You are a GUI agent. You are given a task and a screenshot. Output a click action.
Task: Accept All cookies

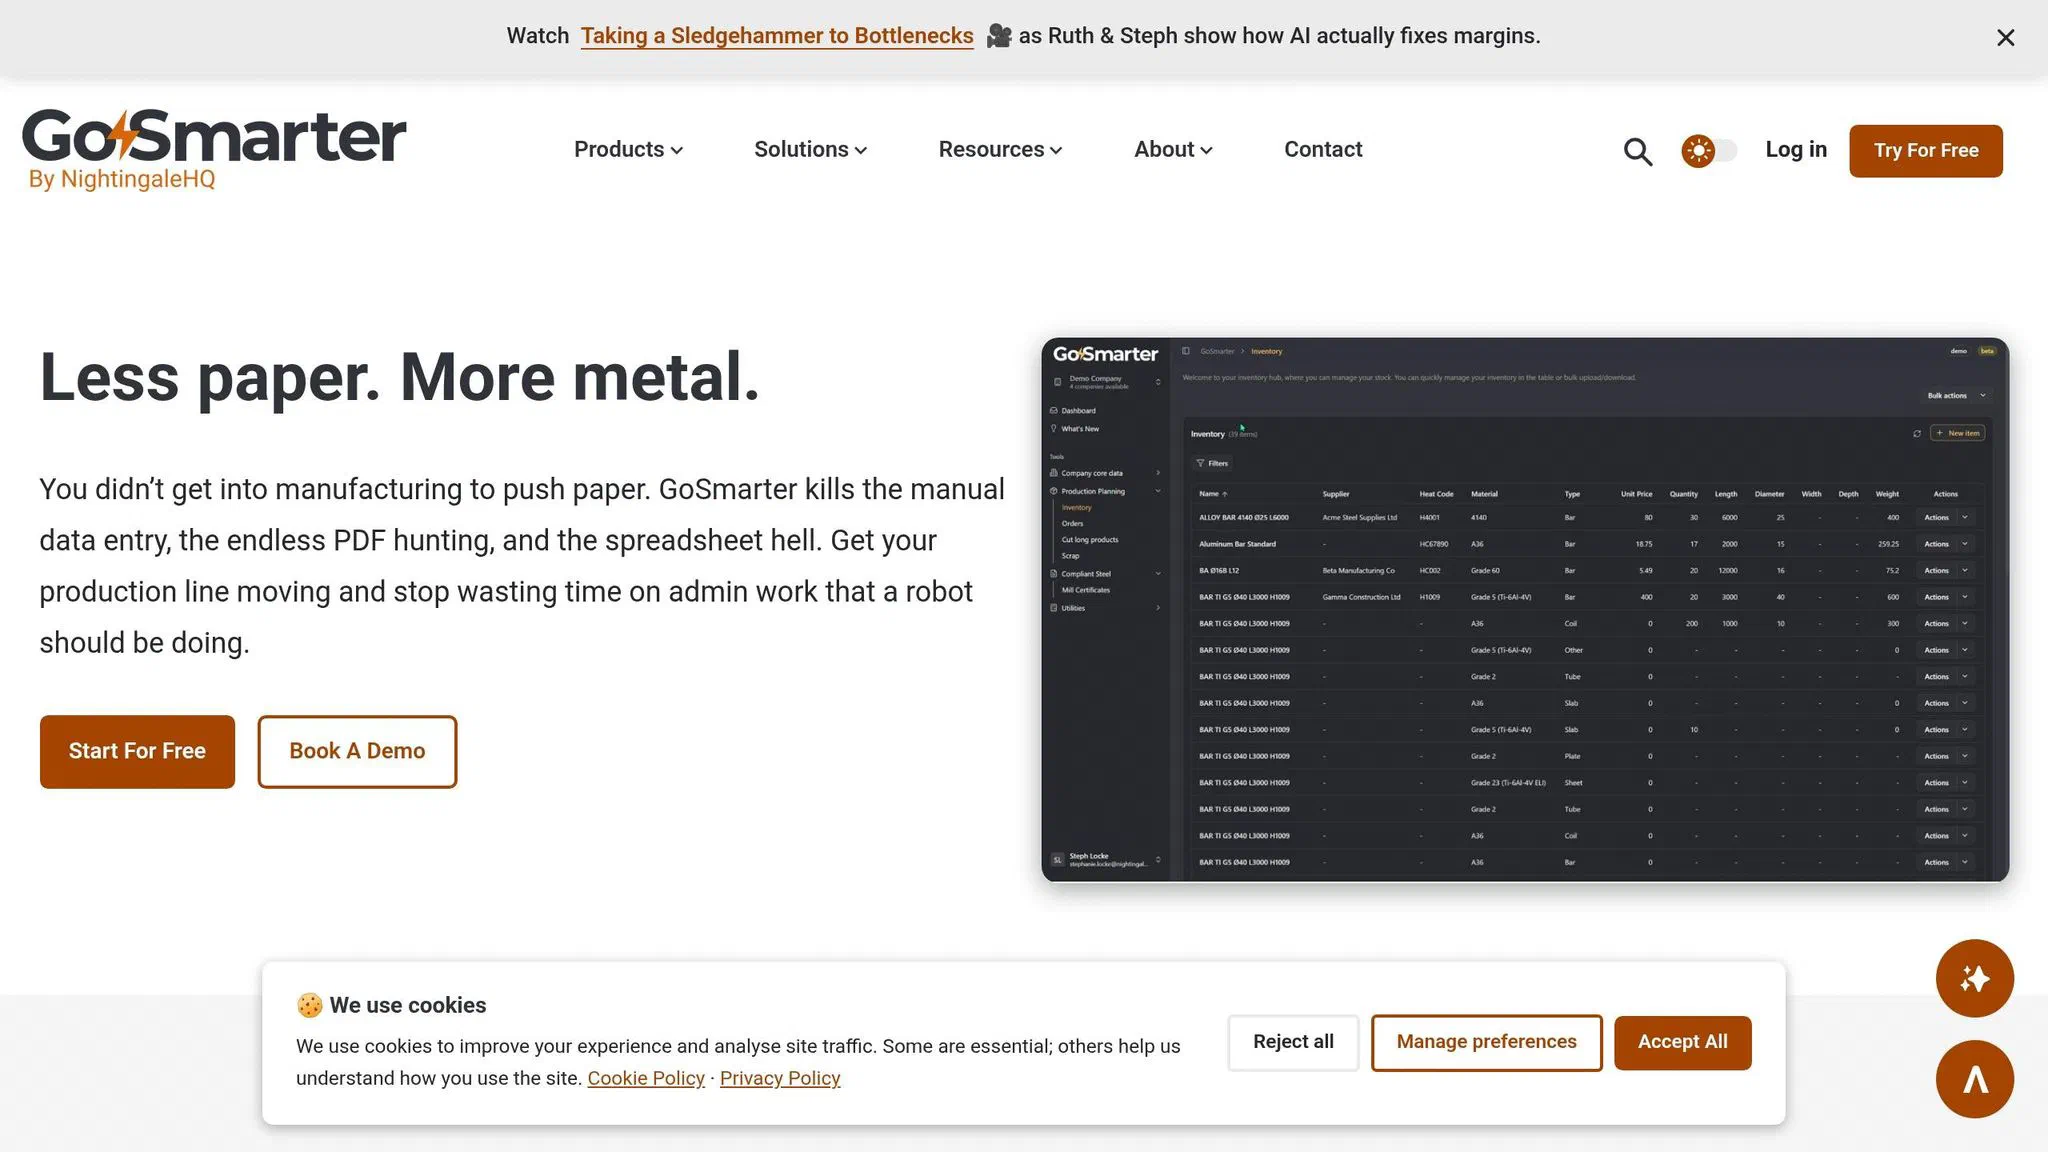(1682, 1042)
